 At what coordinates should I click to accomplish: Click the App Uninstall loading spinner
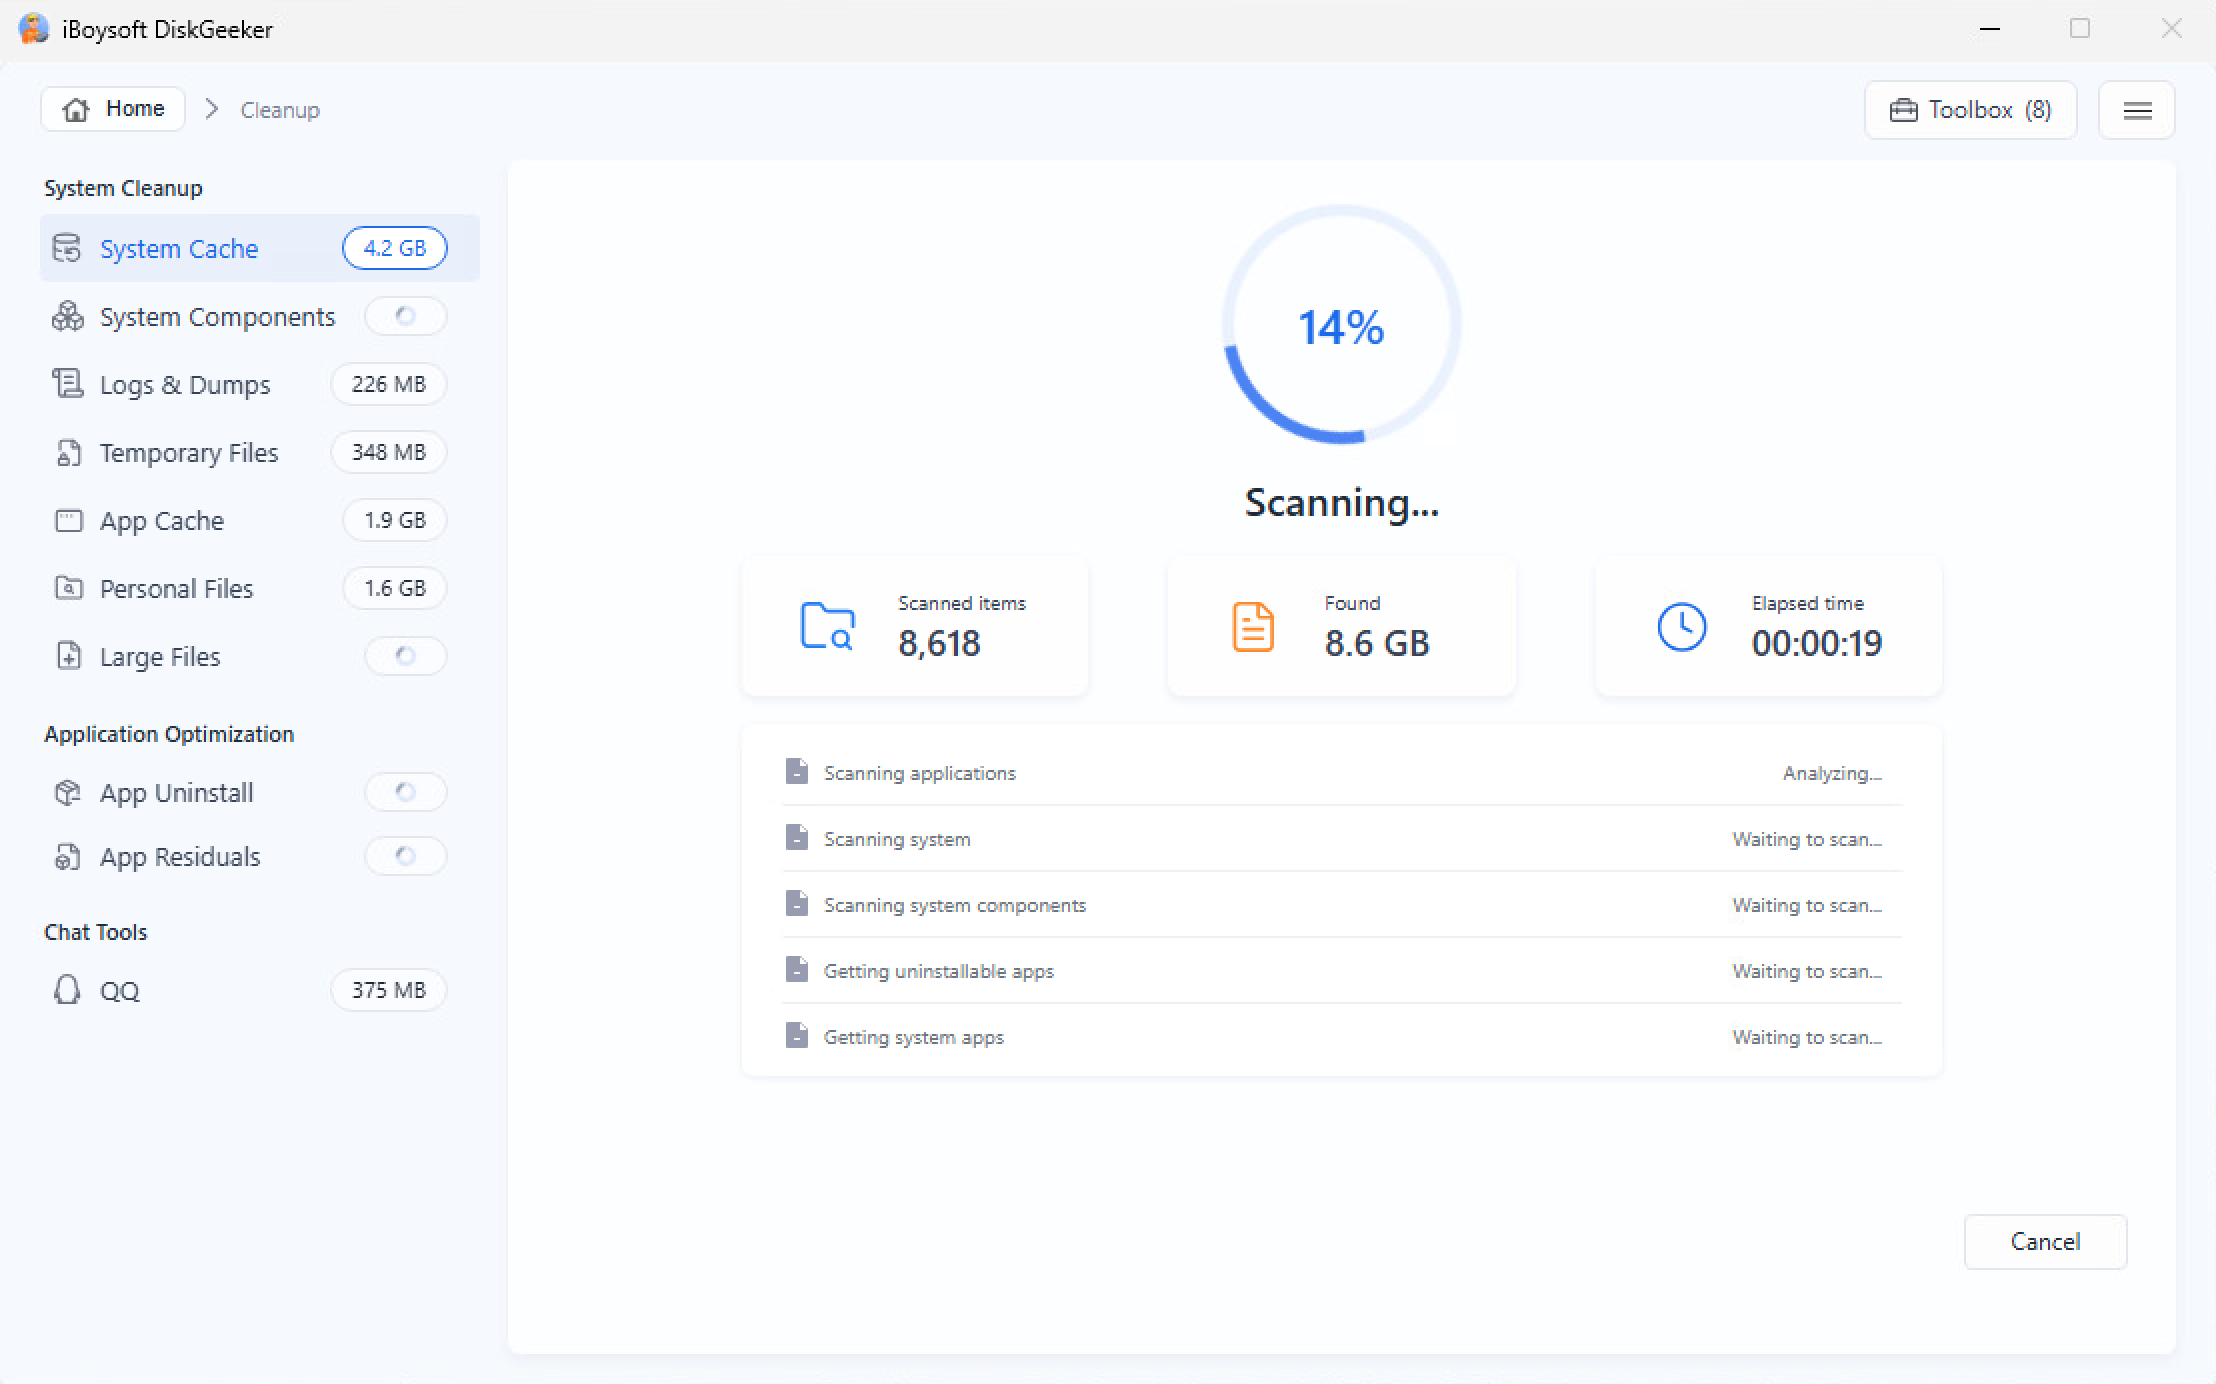point(405,792)
